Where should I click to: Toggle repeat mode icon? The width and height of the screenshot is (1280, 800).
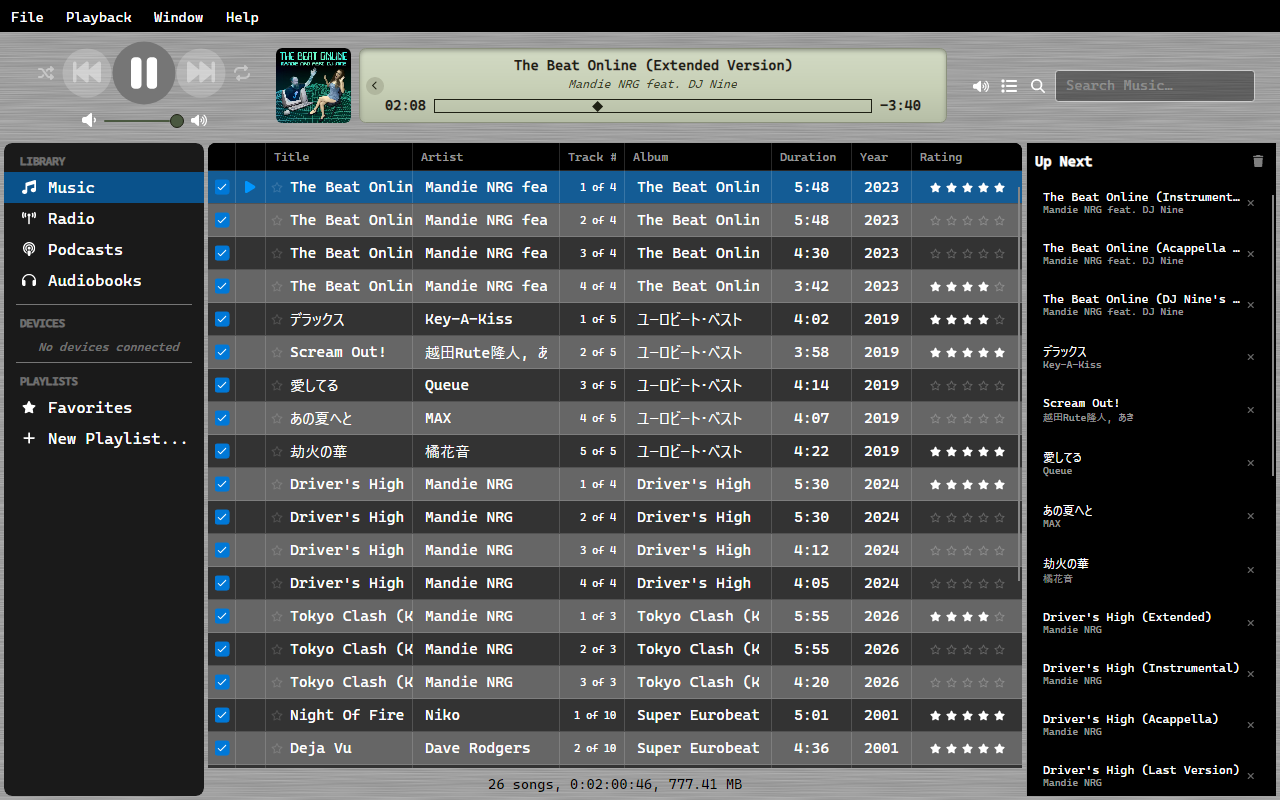point(242,73)
